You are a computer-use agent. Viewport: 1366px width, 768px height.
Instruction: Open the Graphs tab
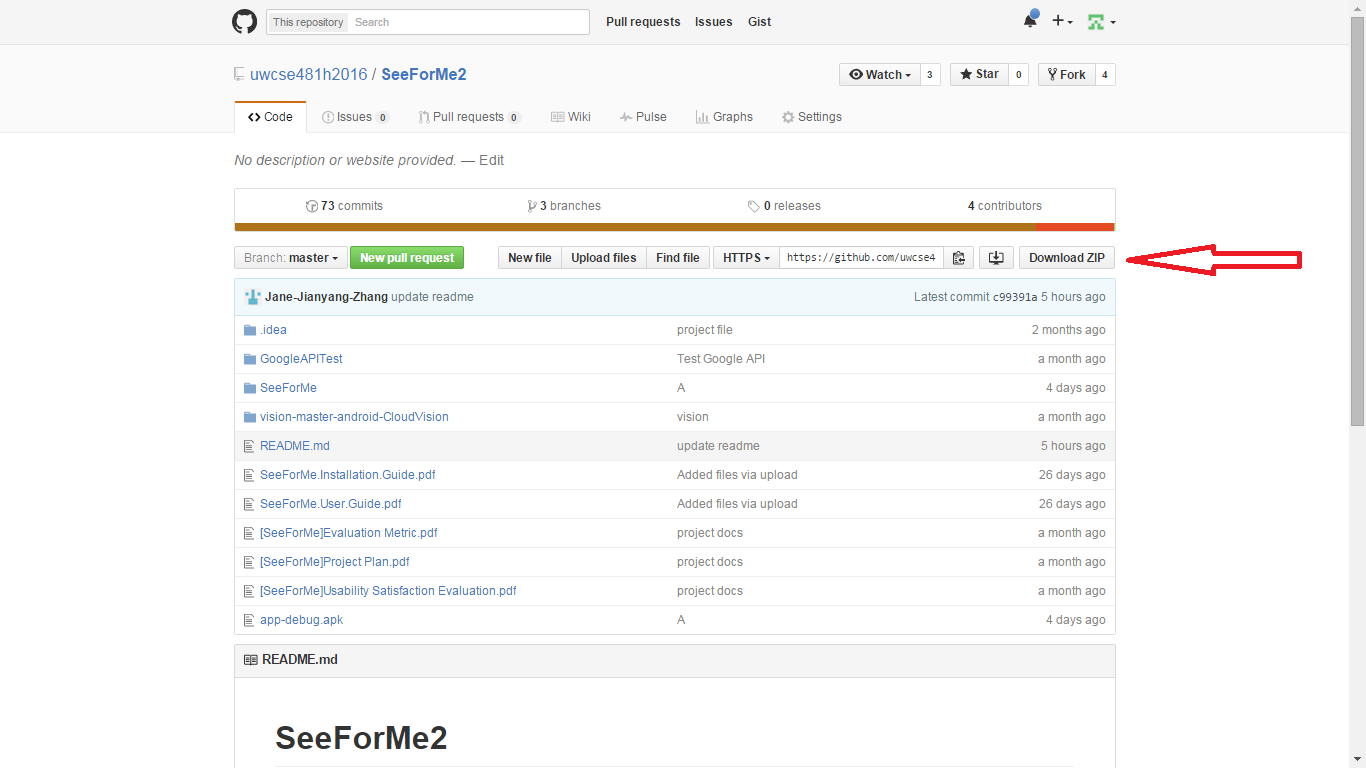(x=724, y=117)
